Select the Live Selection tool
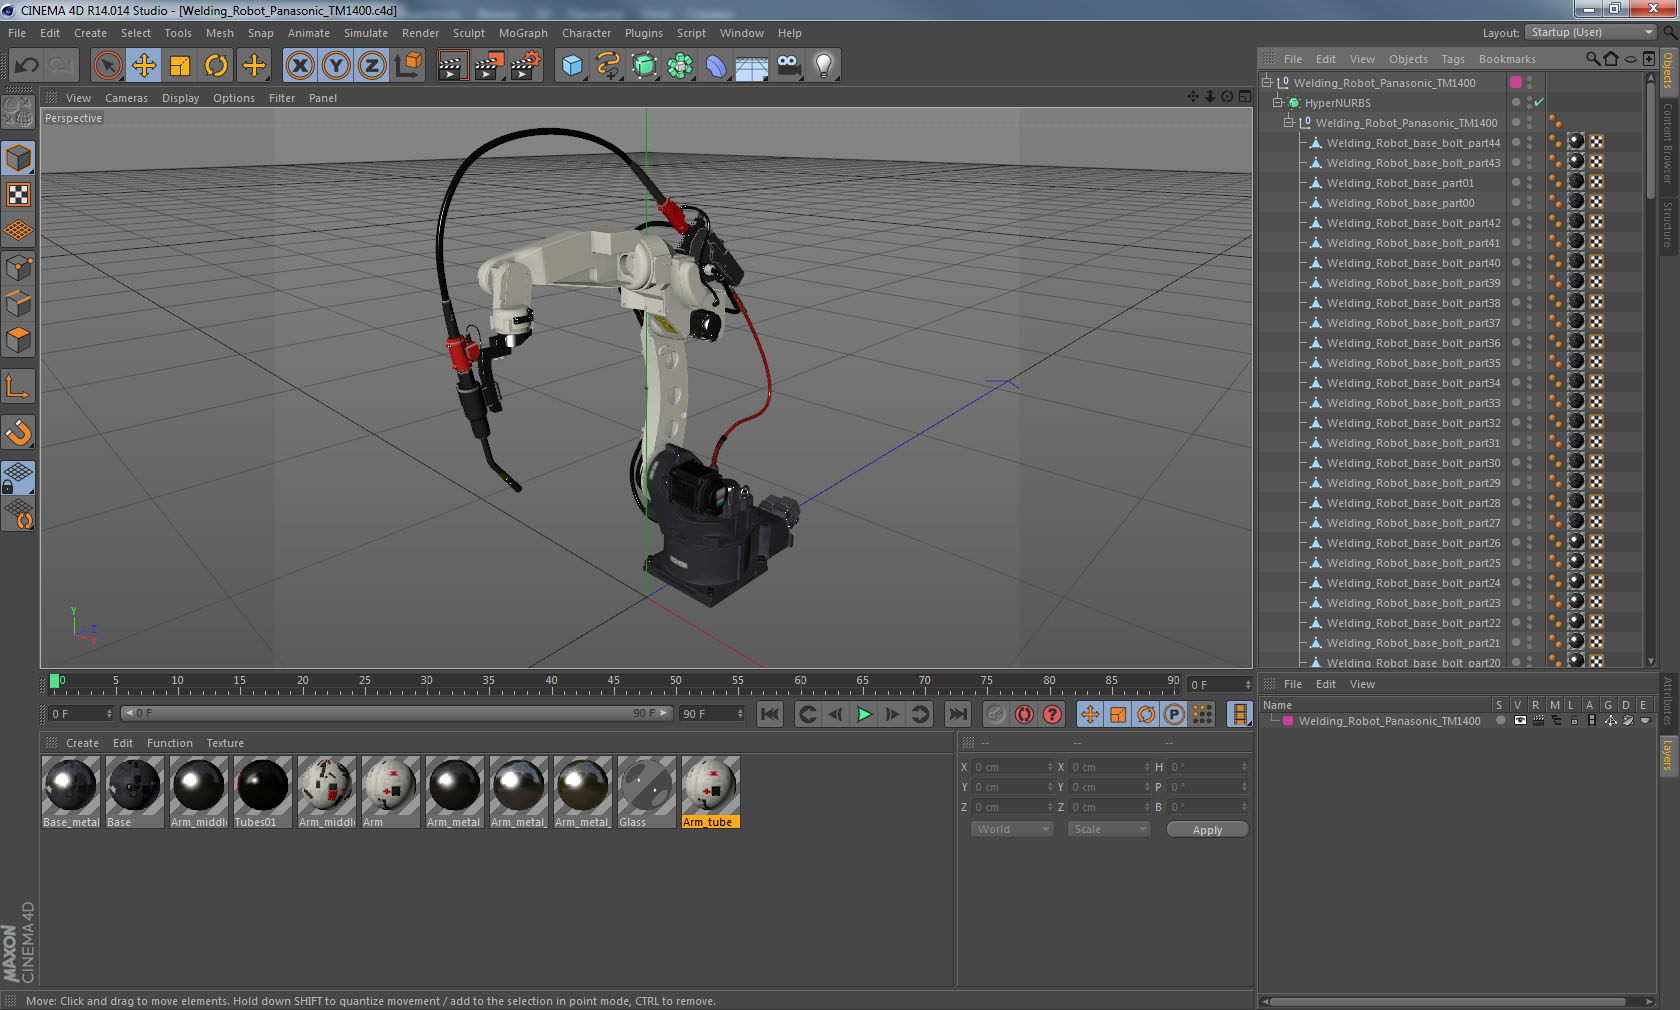 tap(107, 66)
